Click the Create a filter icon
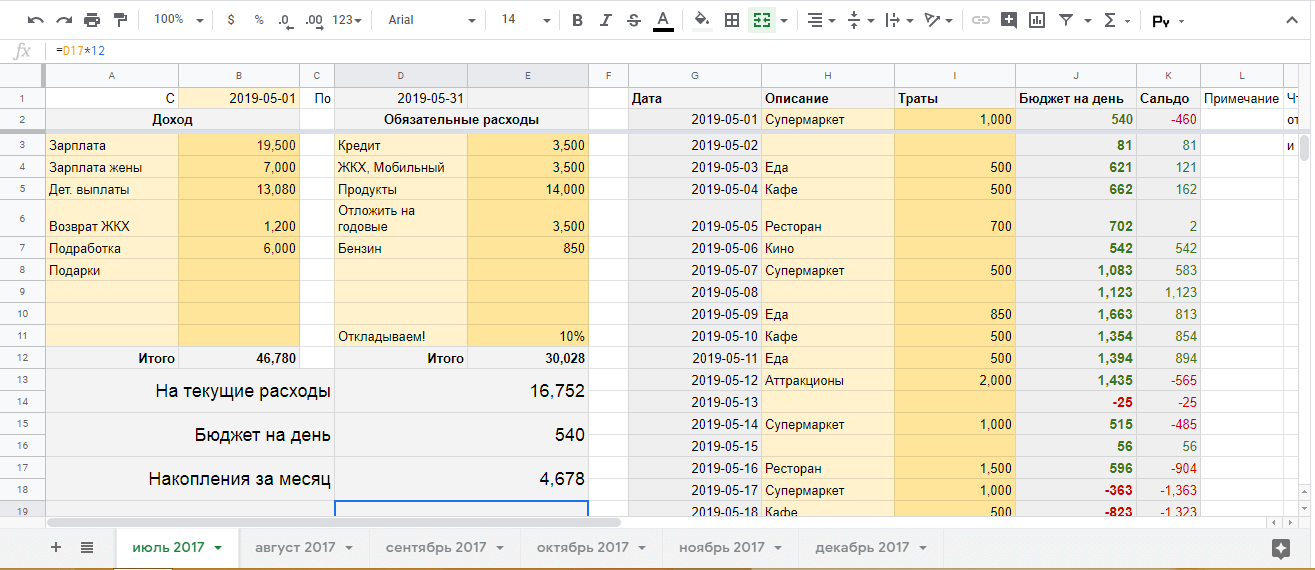The width and height of the screenshot is (1315, 570). [1066, 20]
